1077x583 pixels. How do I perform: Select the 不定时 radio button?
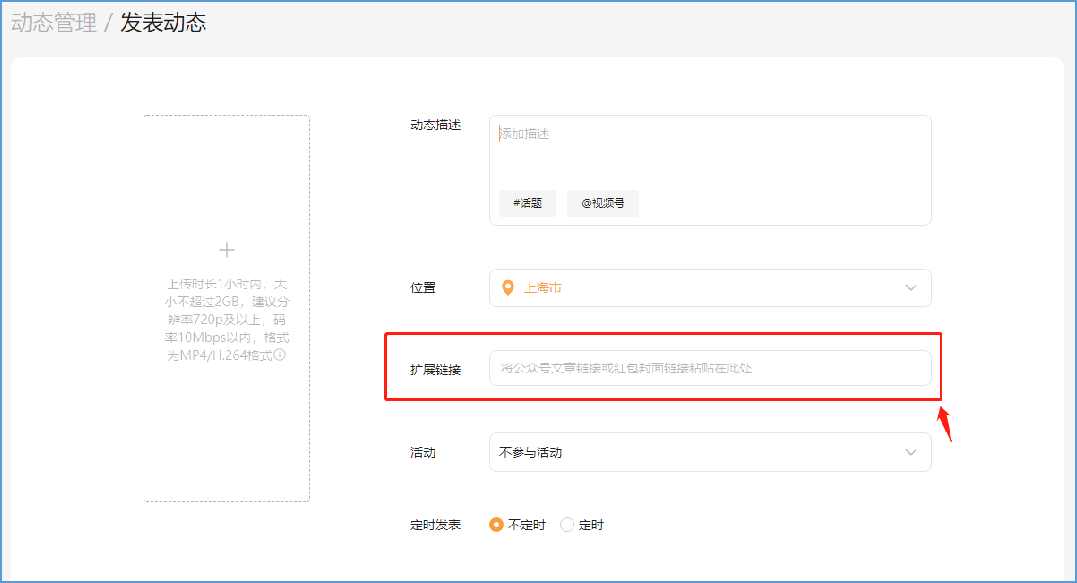pos(496,525)
